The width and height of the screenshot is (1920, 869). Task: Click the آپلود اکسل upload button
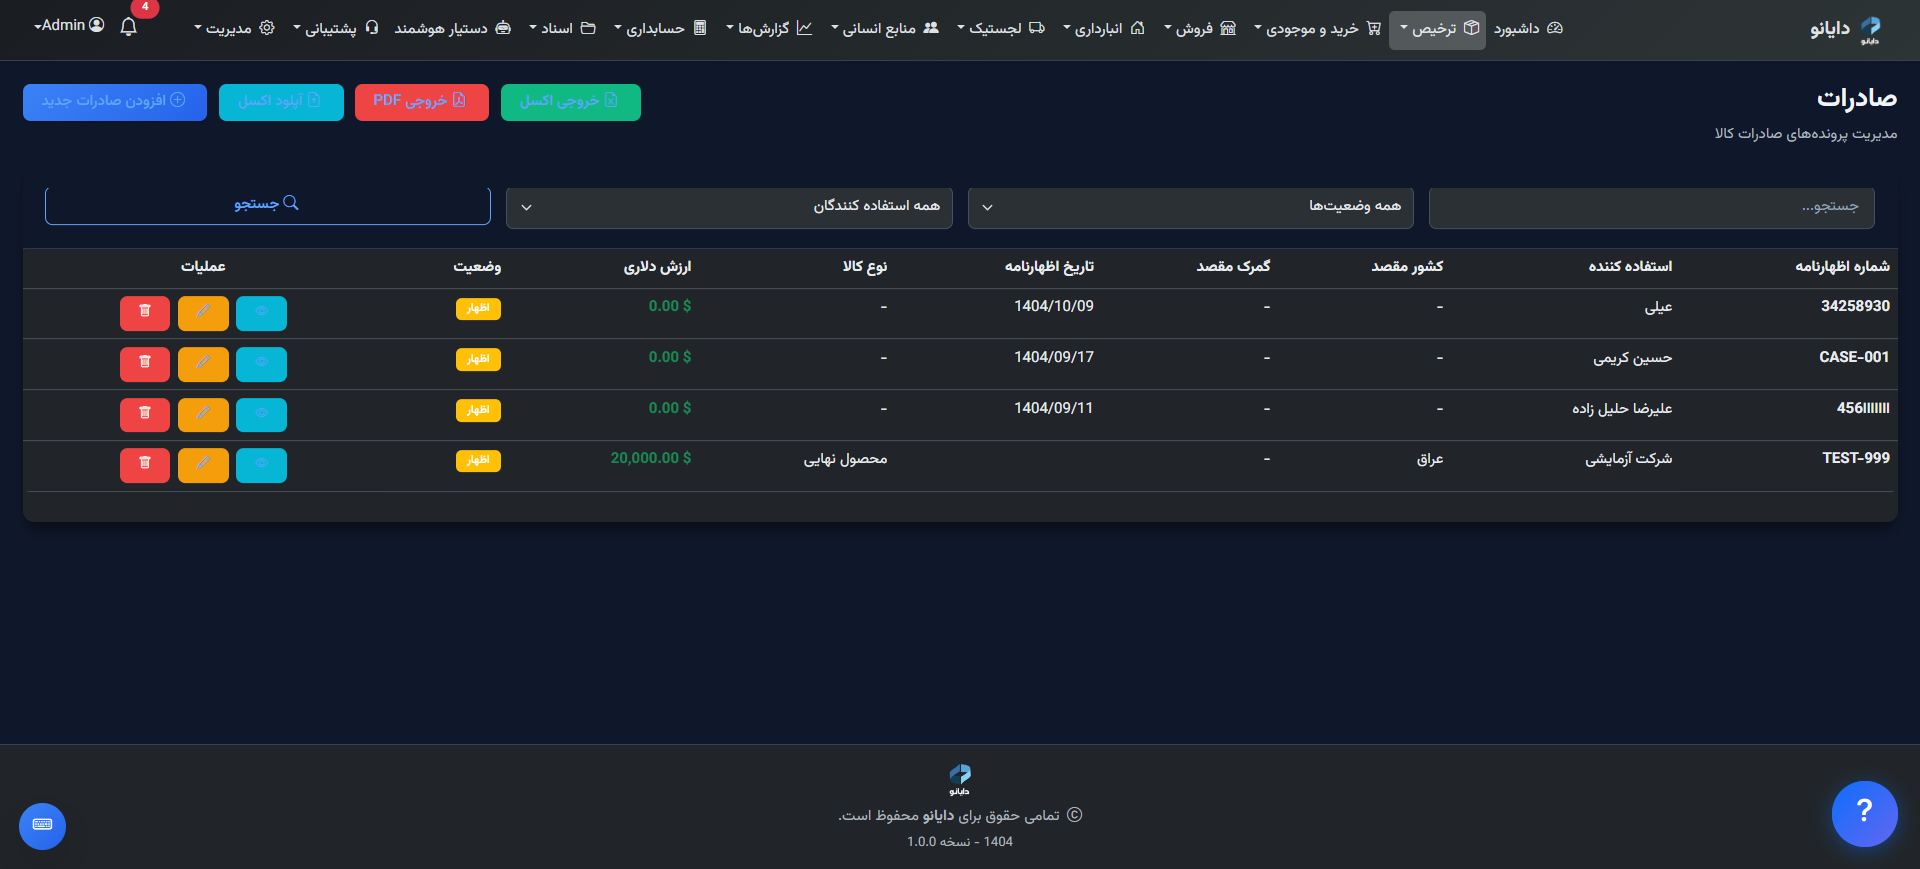pyautogui.click(x=281, y=102)
